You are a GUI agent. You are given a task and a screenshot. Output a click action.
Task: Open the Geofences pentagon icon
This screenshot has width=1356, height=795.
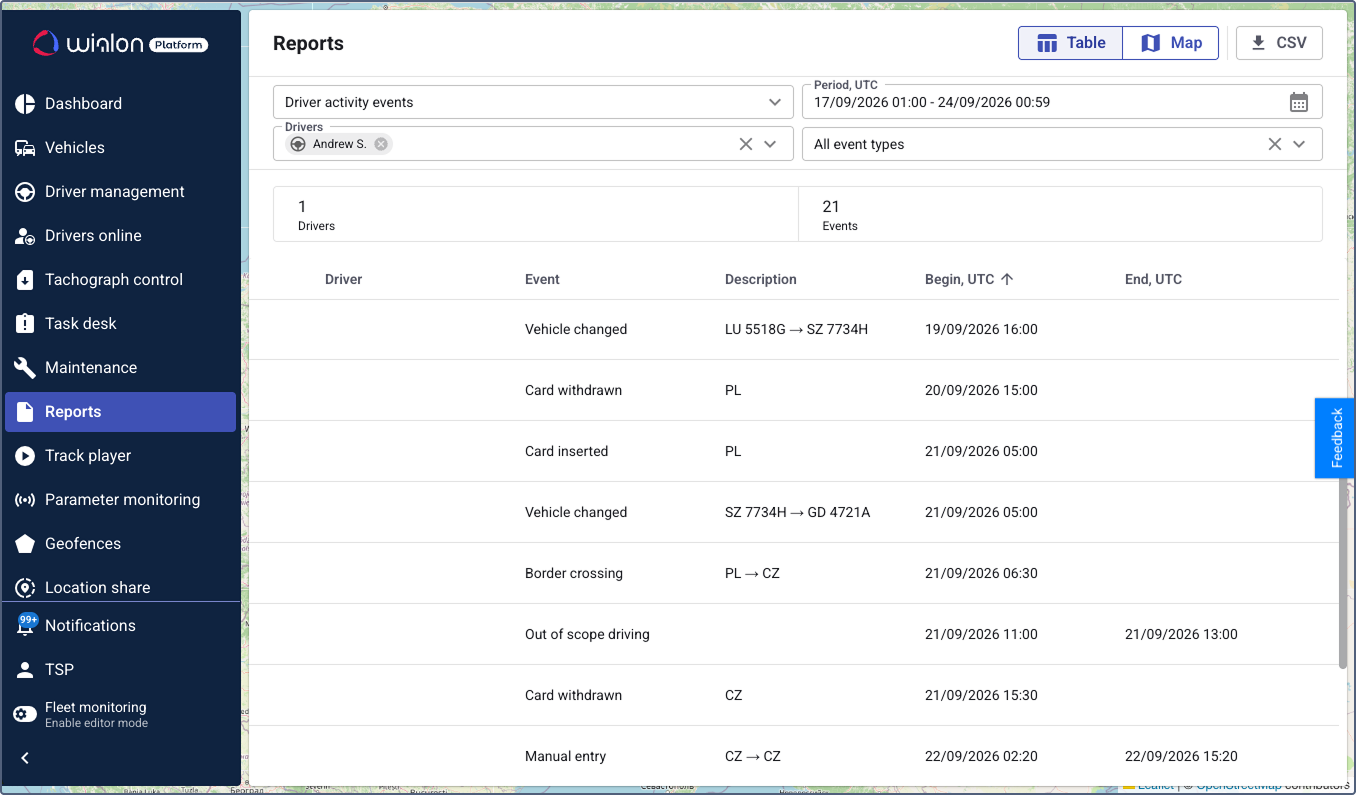point(25,544)
